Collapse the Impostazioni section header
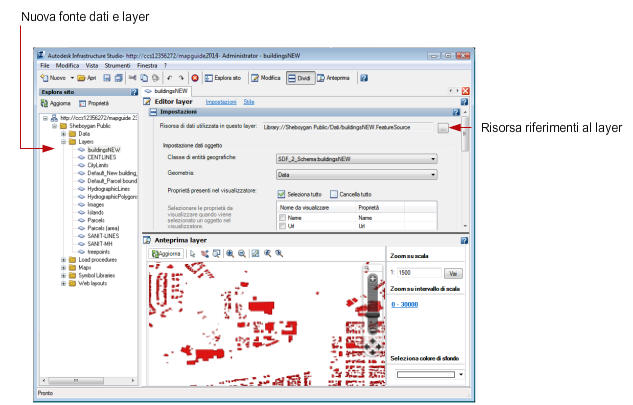 [153, 112]
